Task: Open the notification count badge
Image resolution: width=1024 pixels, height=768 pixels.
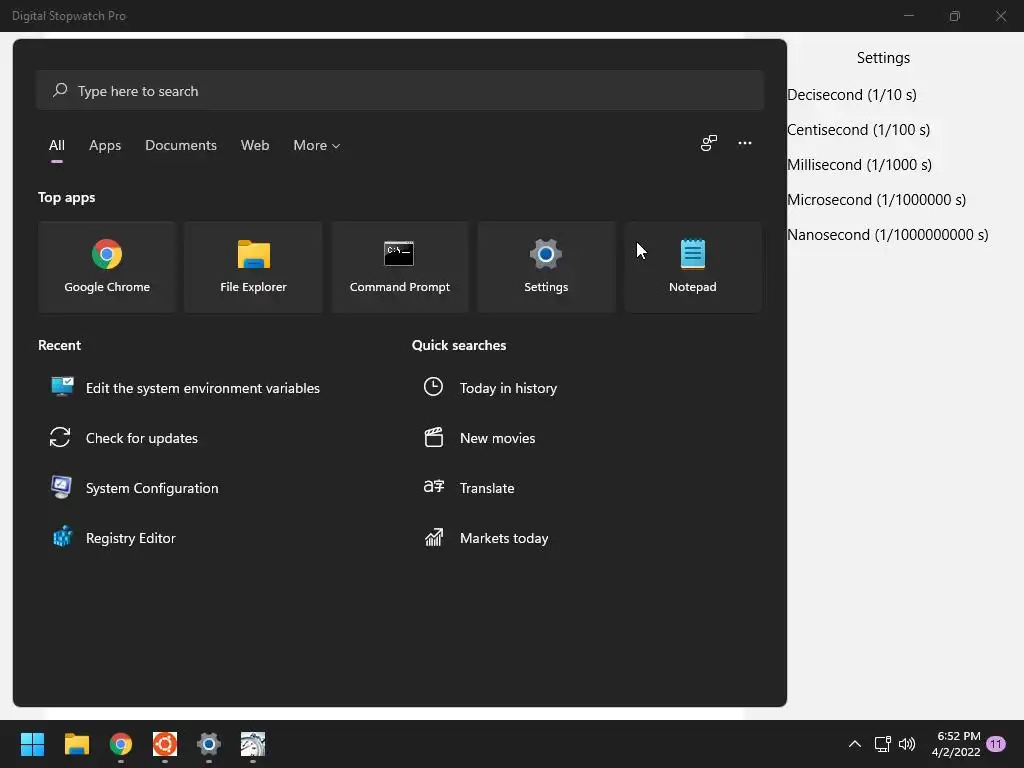Action: pos(996,744)
